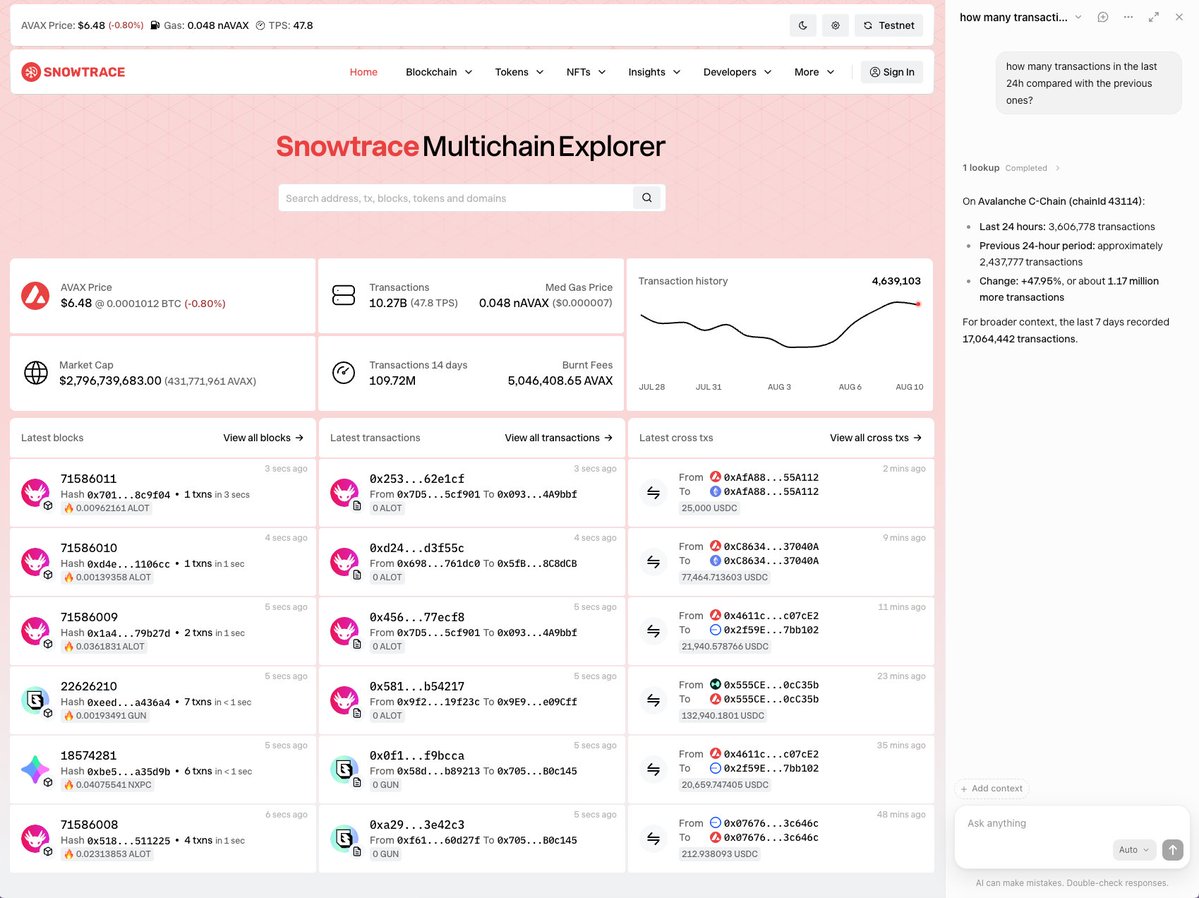Open block 71586009
This screenshot has height=898, width=1199.
(x=89, y=617)
